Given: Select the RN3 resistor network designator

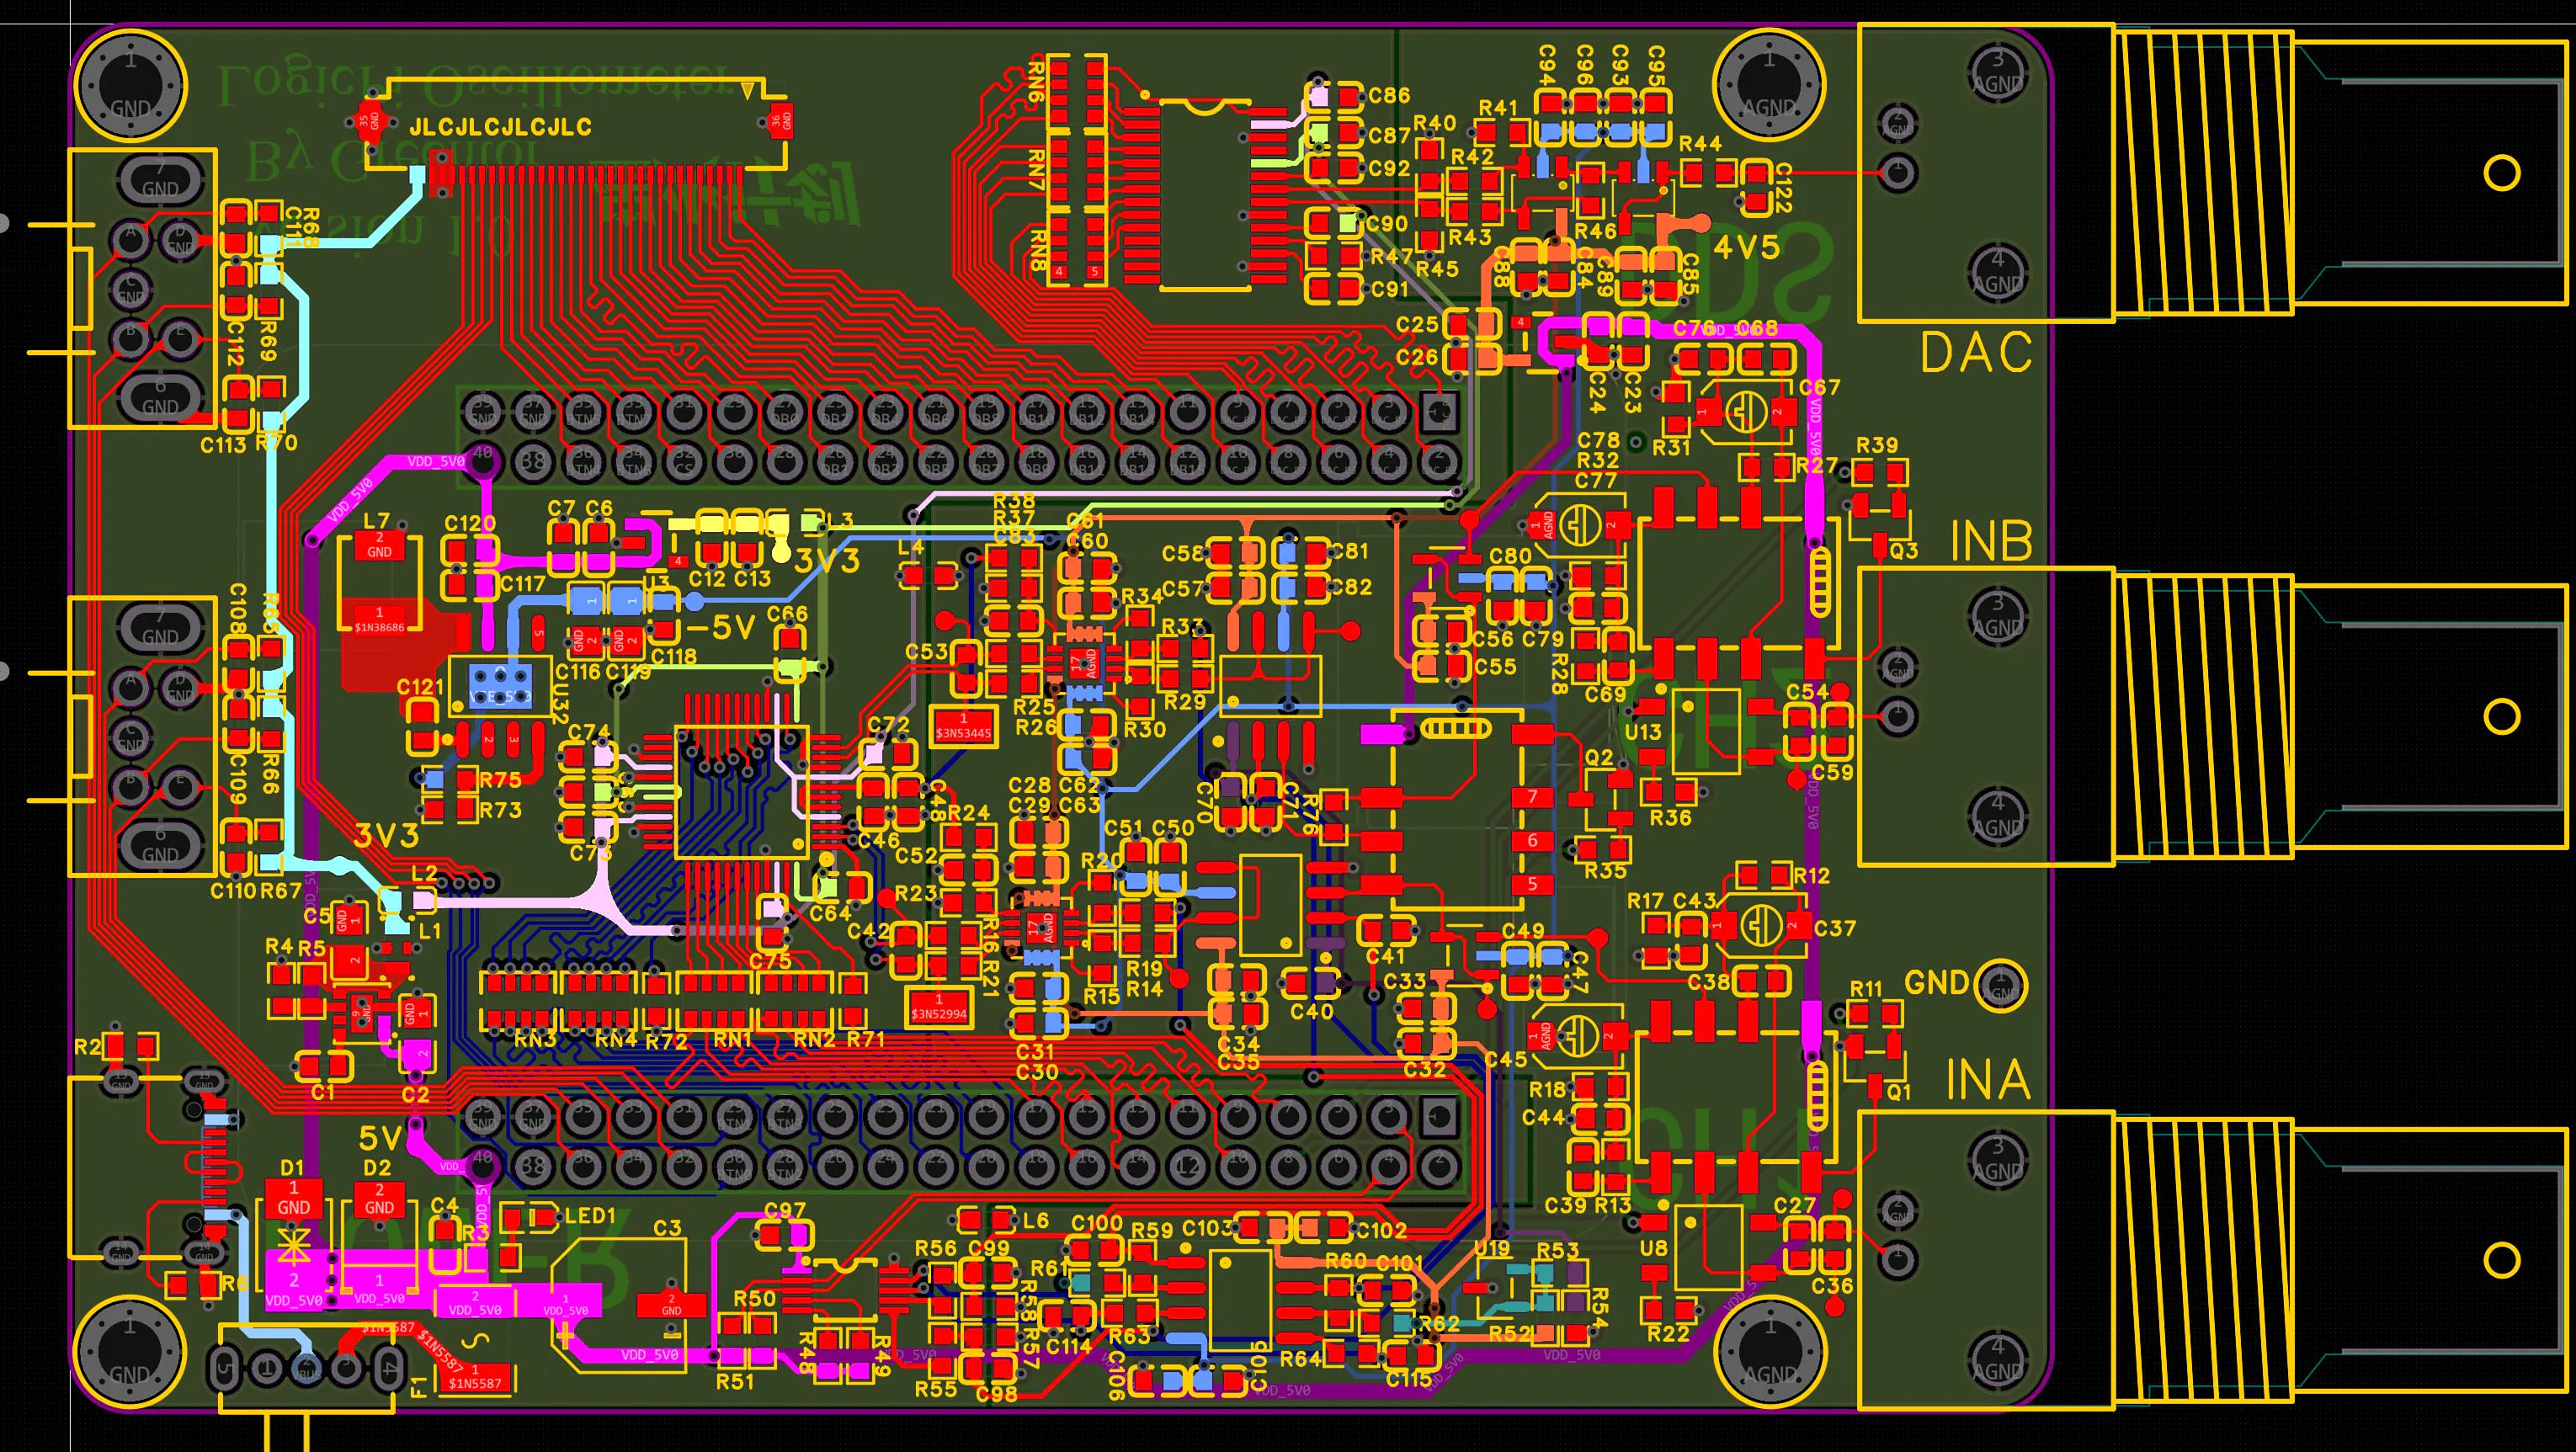Looking at the screenshot, I should pos(535,1040).
